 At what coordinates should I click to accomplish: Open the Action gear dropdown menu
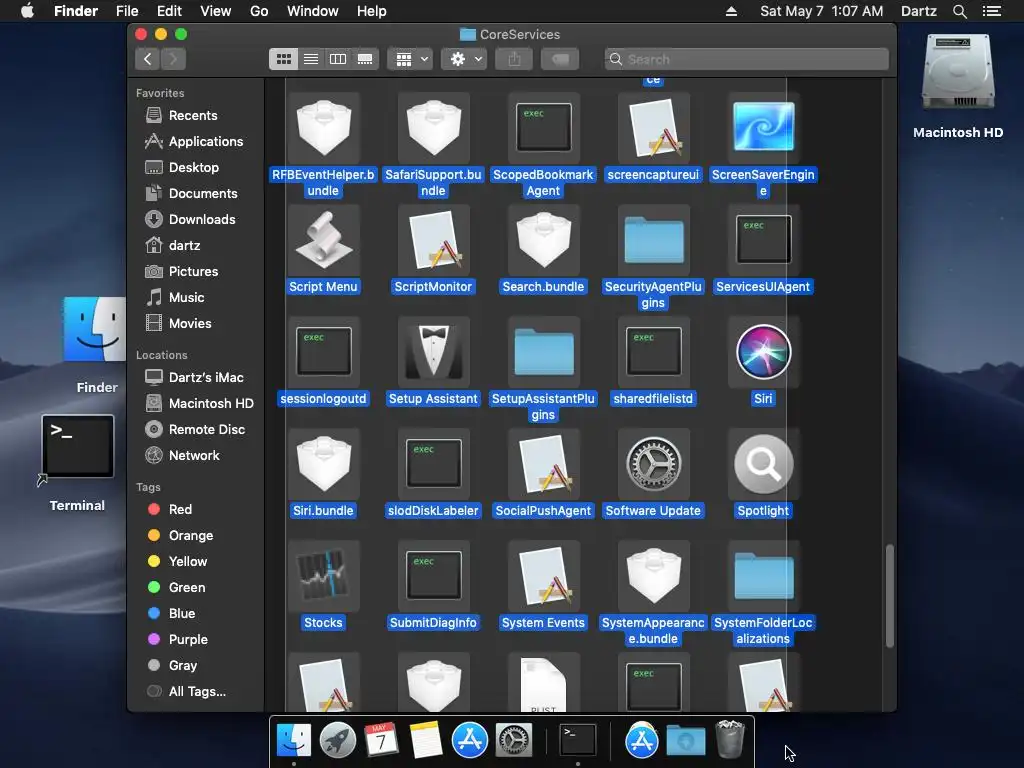[x=464, y=59]
